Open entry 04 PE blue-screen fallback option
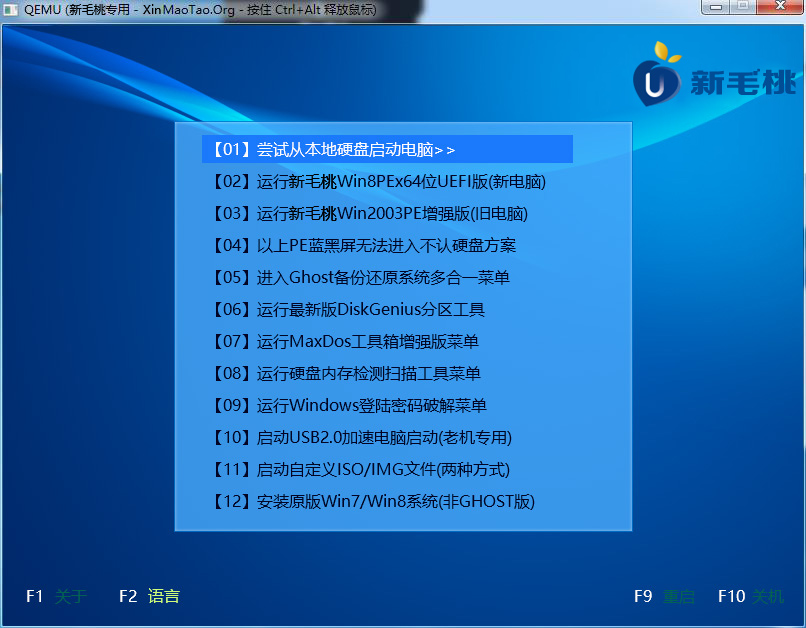This screenshot has width=806, height=628. pos(364,245)
